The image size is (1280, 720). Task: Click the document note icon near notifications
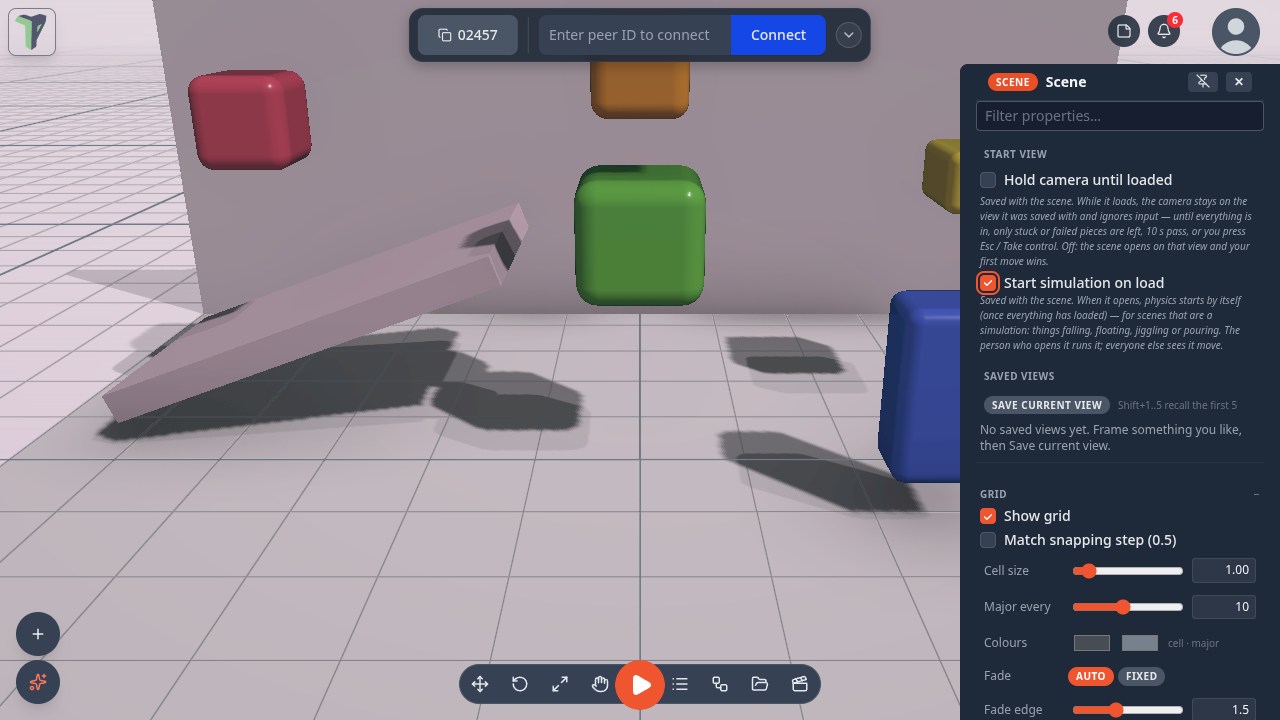[1124, 31]
